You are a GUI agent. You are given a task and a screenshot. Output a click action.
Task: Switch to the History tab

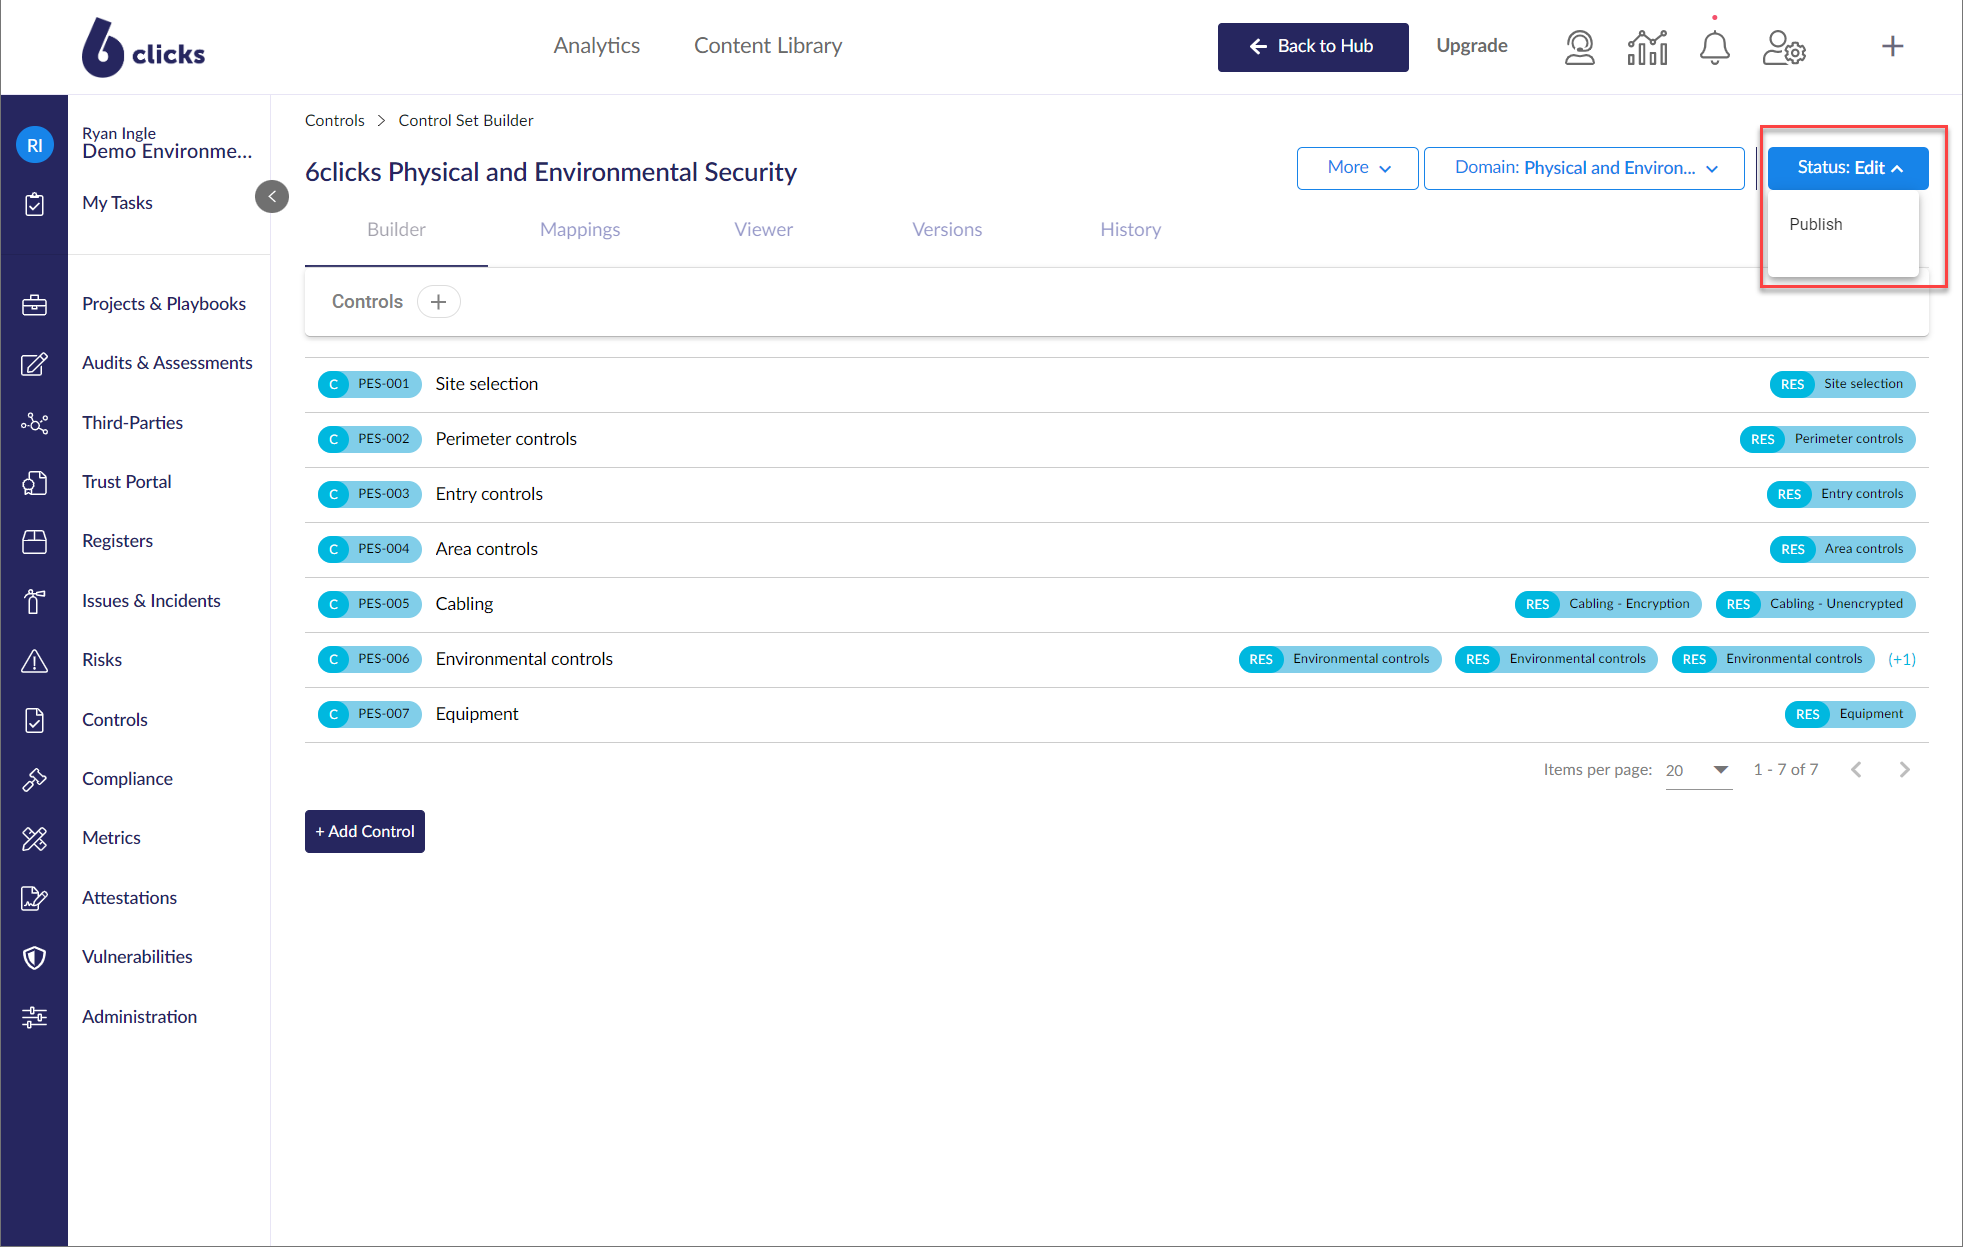pyautogui.click(x=1130, y=229)
